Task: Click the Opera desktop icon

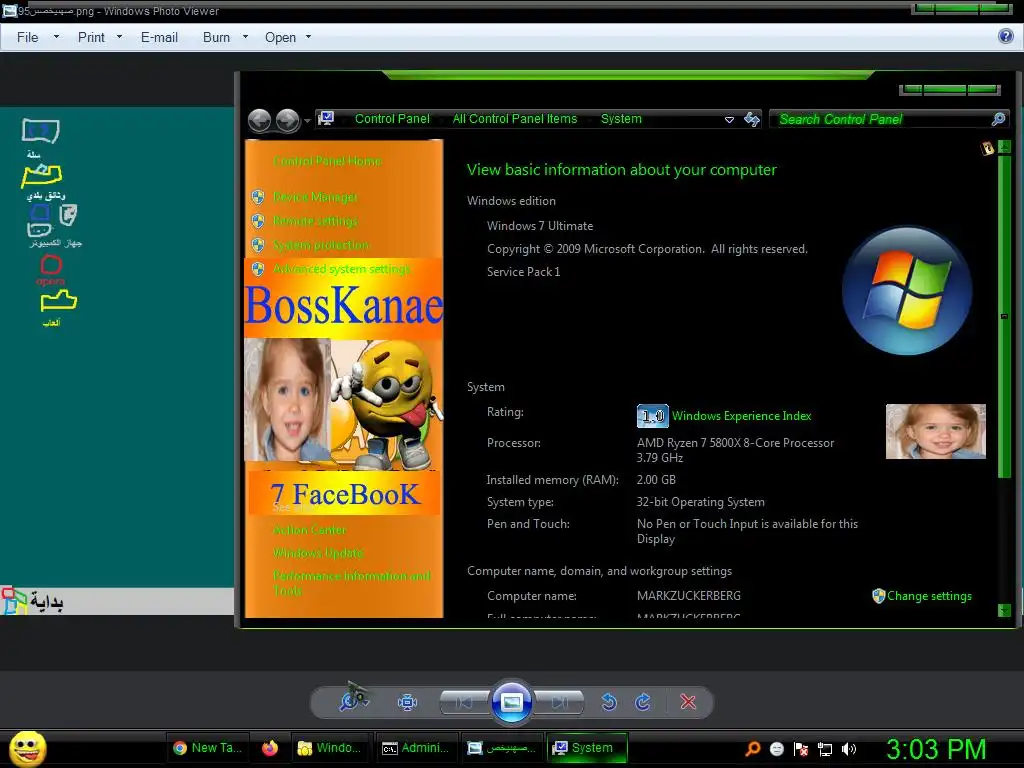Action: tap(51, 270)
